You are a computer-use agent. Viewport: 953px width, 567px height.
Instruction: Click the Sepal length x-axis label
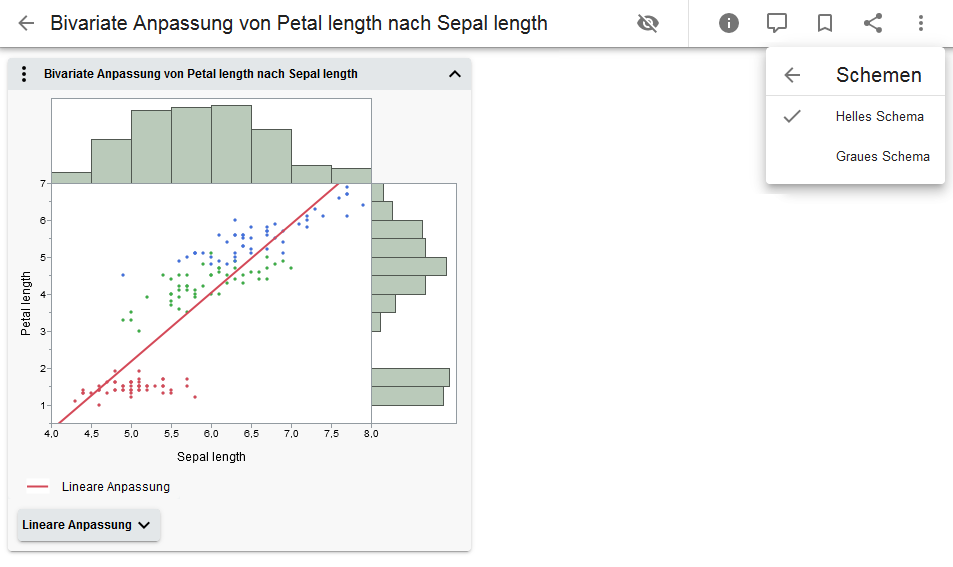tap(211, 457)
